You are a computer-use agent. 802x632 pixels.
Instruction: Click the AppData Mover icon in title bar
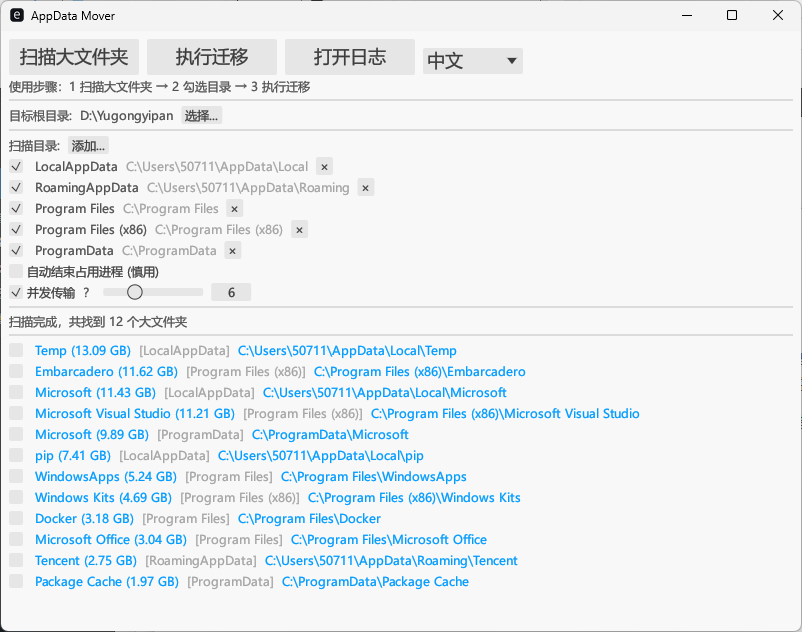(17, 16)
